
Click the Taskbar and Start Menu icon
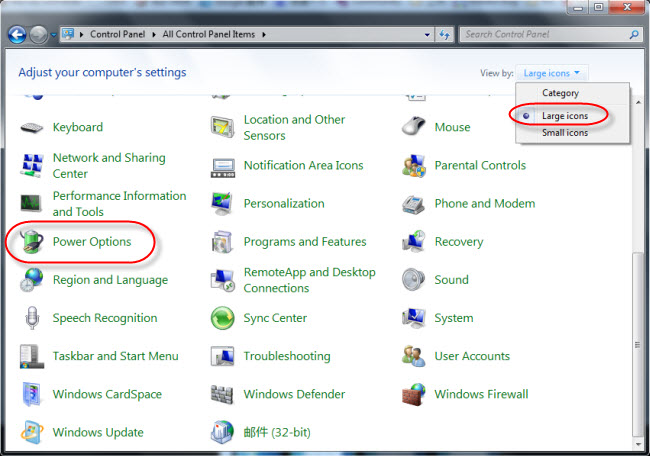pos(32,357)
